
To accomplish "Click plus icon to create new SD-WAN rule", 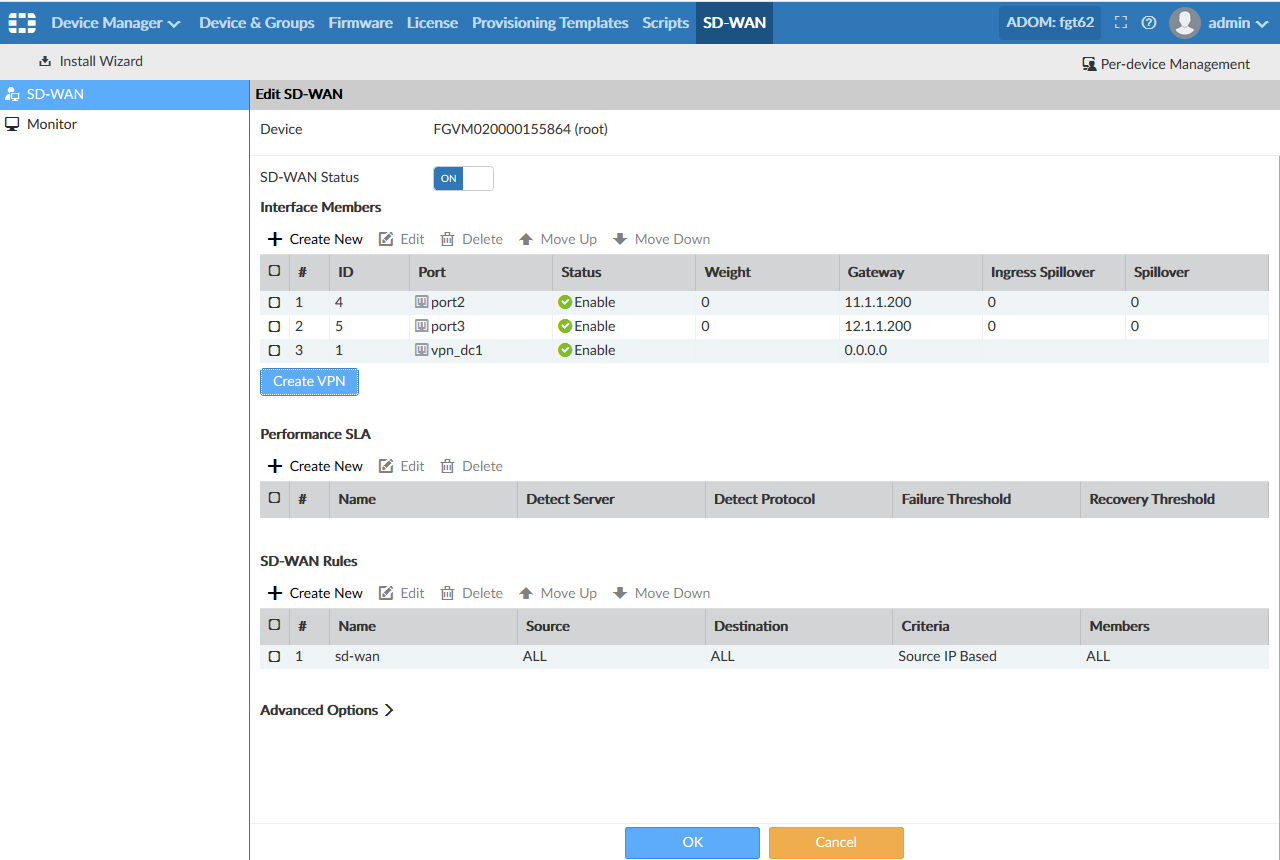I will tap(275, 593).
